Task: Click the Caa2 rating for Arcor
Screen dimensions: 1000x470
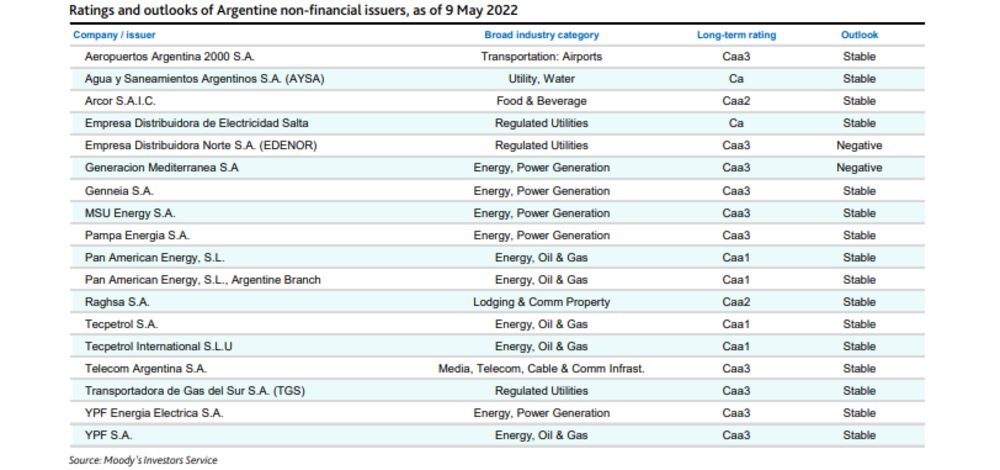Action: (736, 101)
